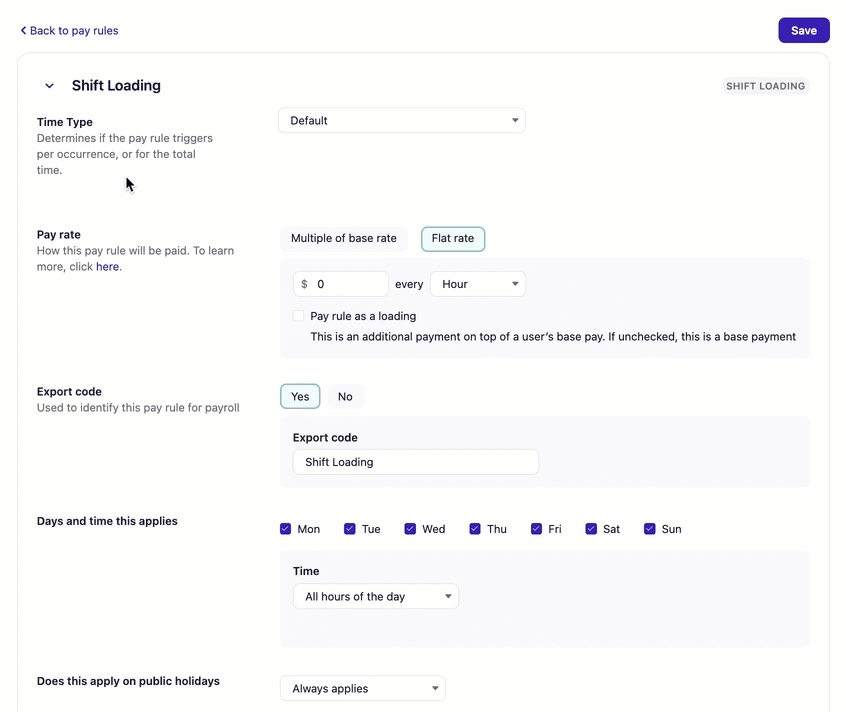Viewport: 846px width, 712px height.
Task: Click the Shift Loading heading
Action: (x=116, y=86)
